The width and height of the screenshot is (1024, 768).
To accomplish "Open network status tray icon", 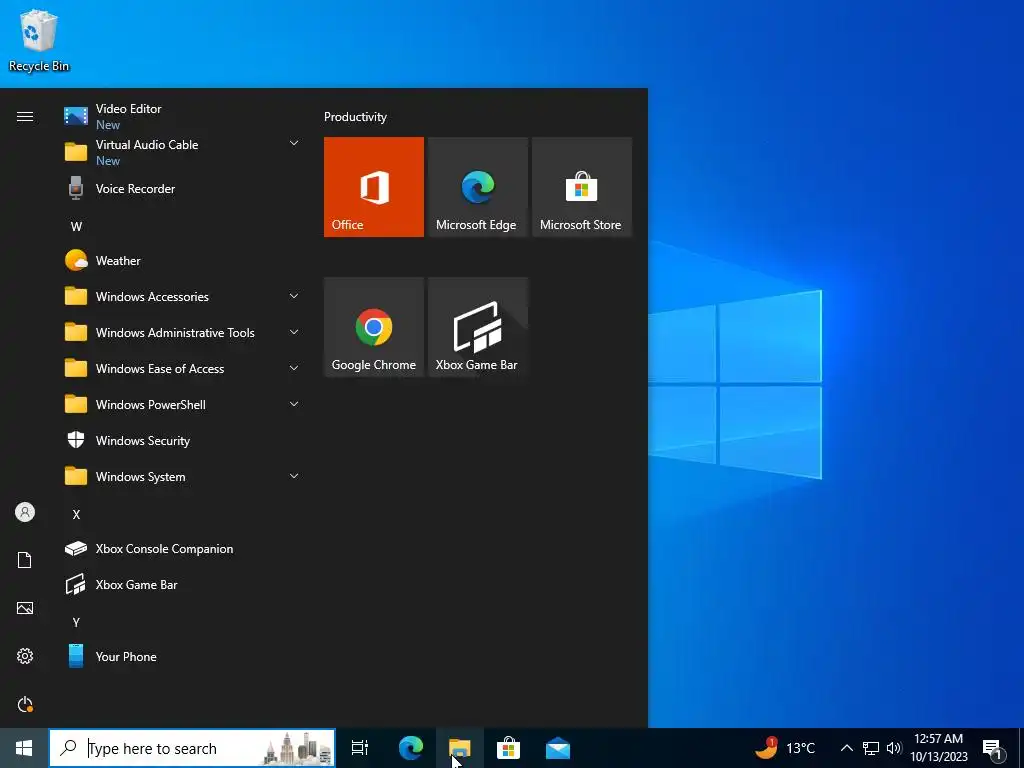I will pos(871,748).
